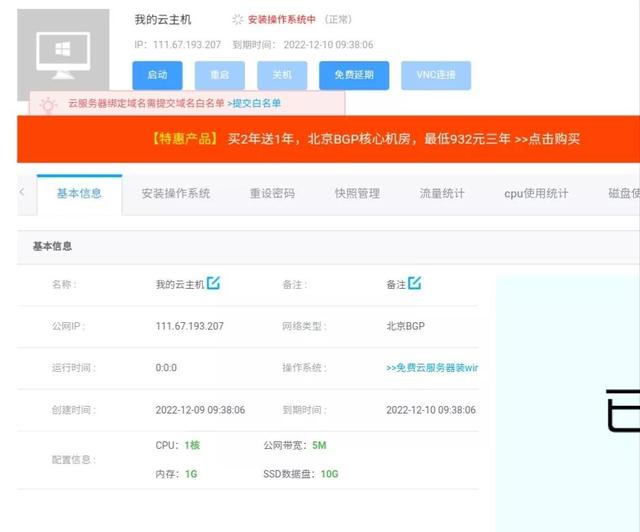Select the cpu使用统计 tab
640x532 pixels.
(536, 194)
